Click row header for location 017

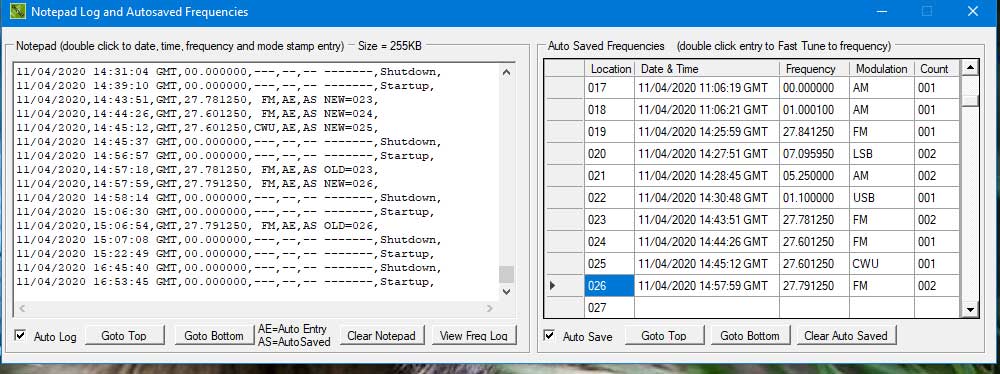coord(564,88)
